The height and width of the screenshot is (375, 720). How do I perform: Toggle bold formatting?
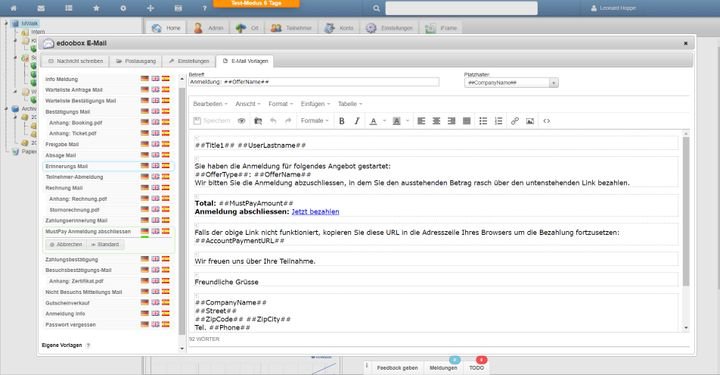click(x=342, y=121)
